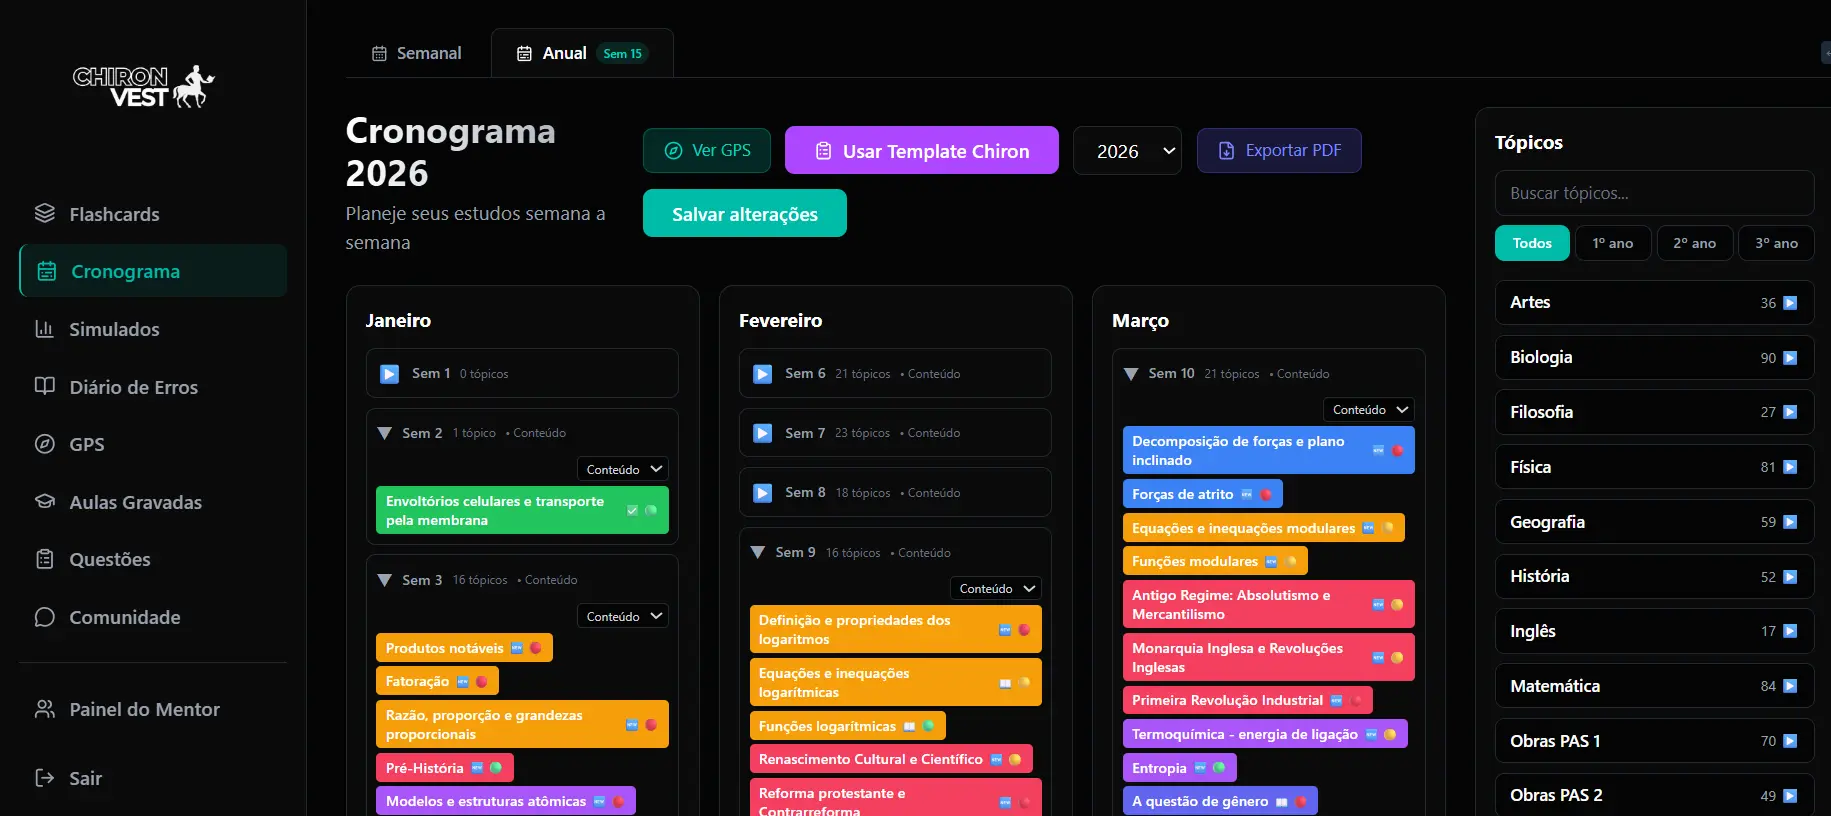Click the GPS compass icon in sidebar
Image resolution: width=1831 pixels, height=816 pixels.
click(45, 444)
